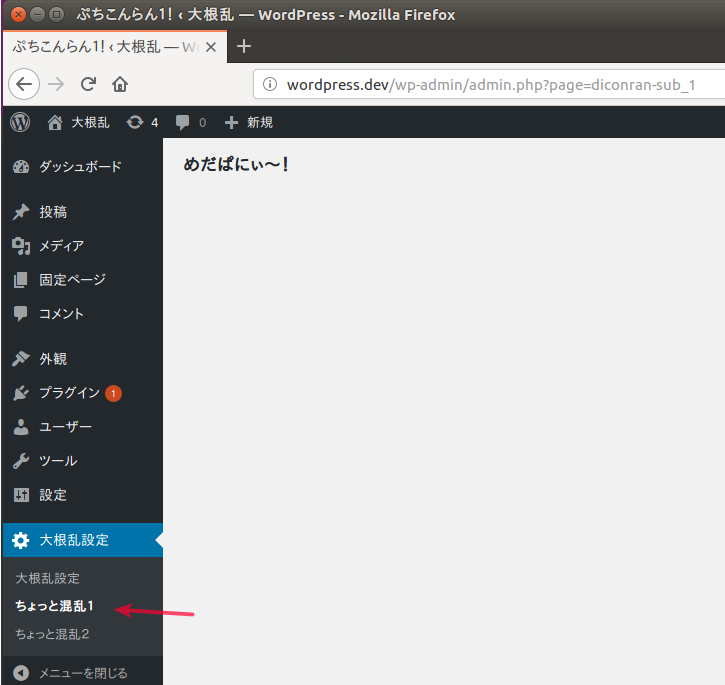Viewport: 725px width, 685px height.
Task: Click the media icon beside メディア
Action: (21, 246)
